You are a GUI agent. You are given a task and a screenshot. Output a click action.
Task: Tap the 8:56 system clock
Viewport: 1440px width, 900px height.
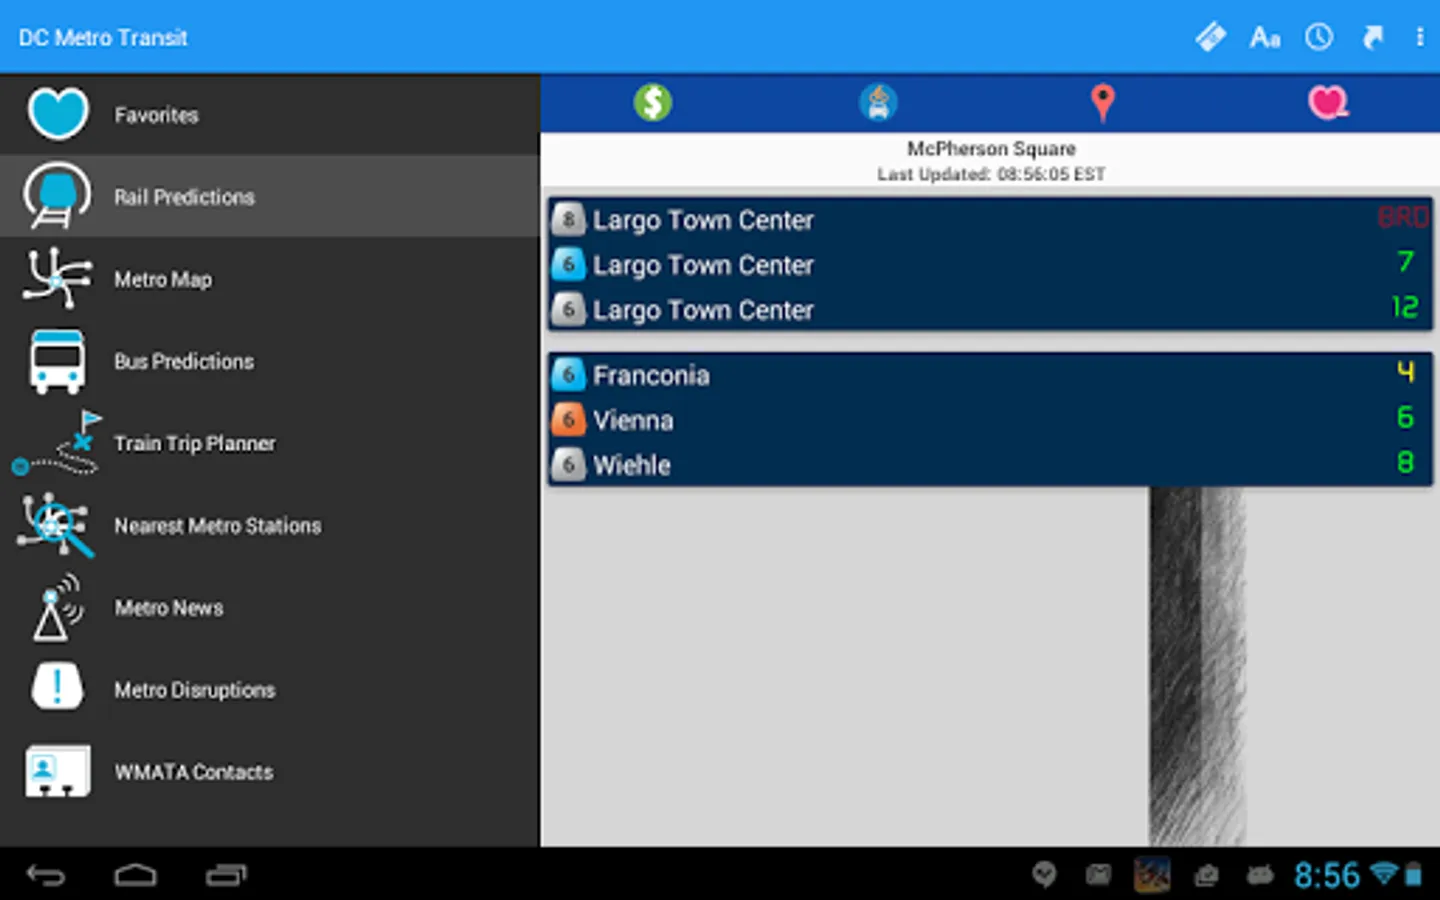tap(1327, 876)
